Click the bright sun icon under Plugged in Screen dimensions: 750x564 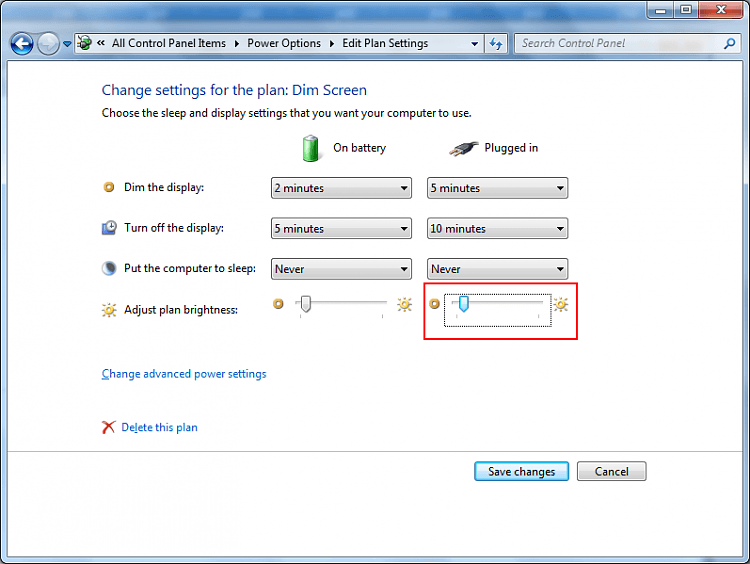pyautogui.click(x=561, y=304)
